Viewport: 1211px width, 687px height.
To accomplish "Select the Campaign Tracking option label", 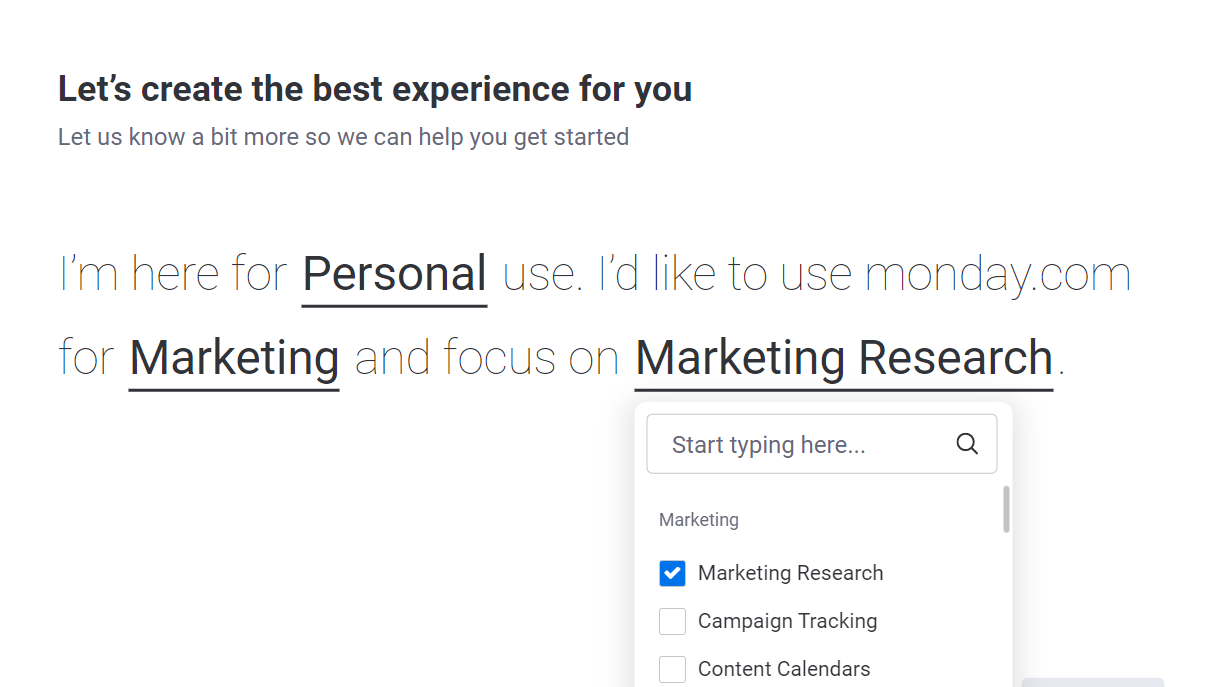I will [x=787, y=621].
